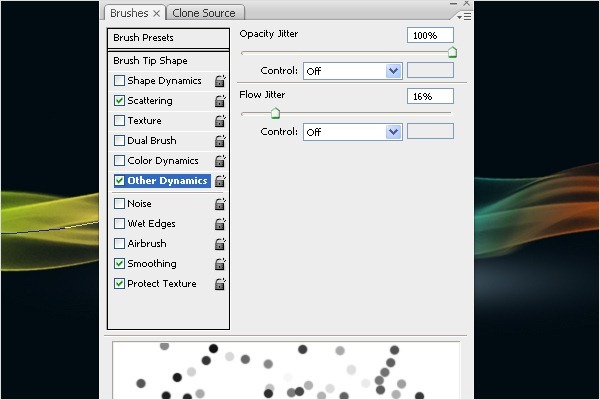Image resolution: width=600 pixels, height=400 pixels.
Task: Select the Color Dynamics options label
Action: coord(163,161)
